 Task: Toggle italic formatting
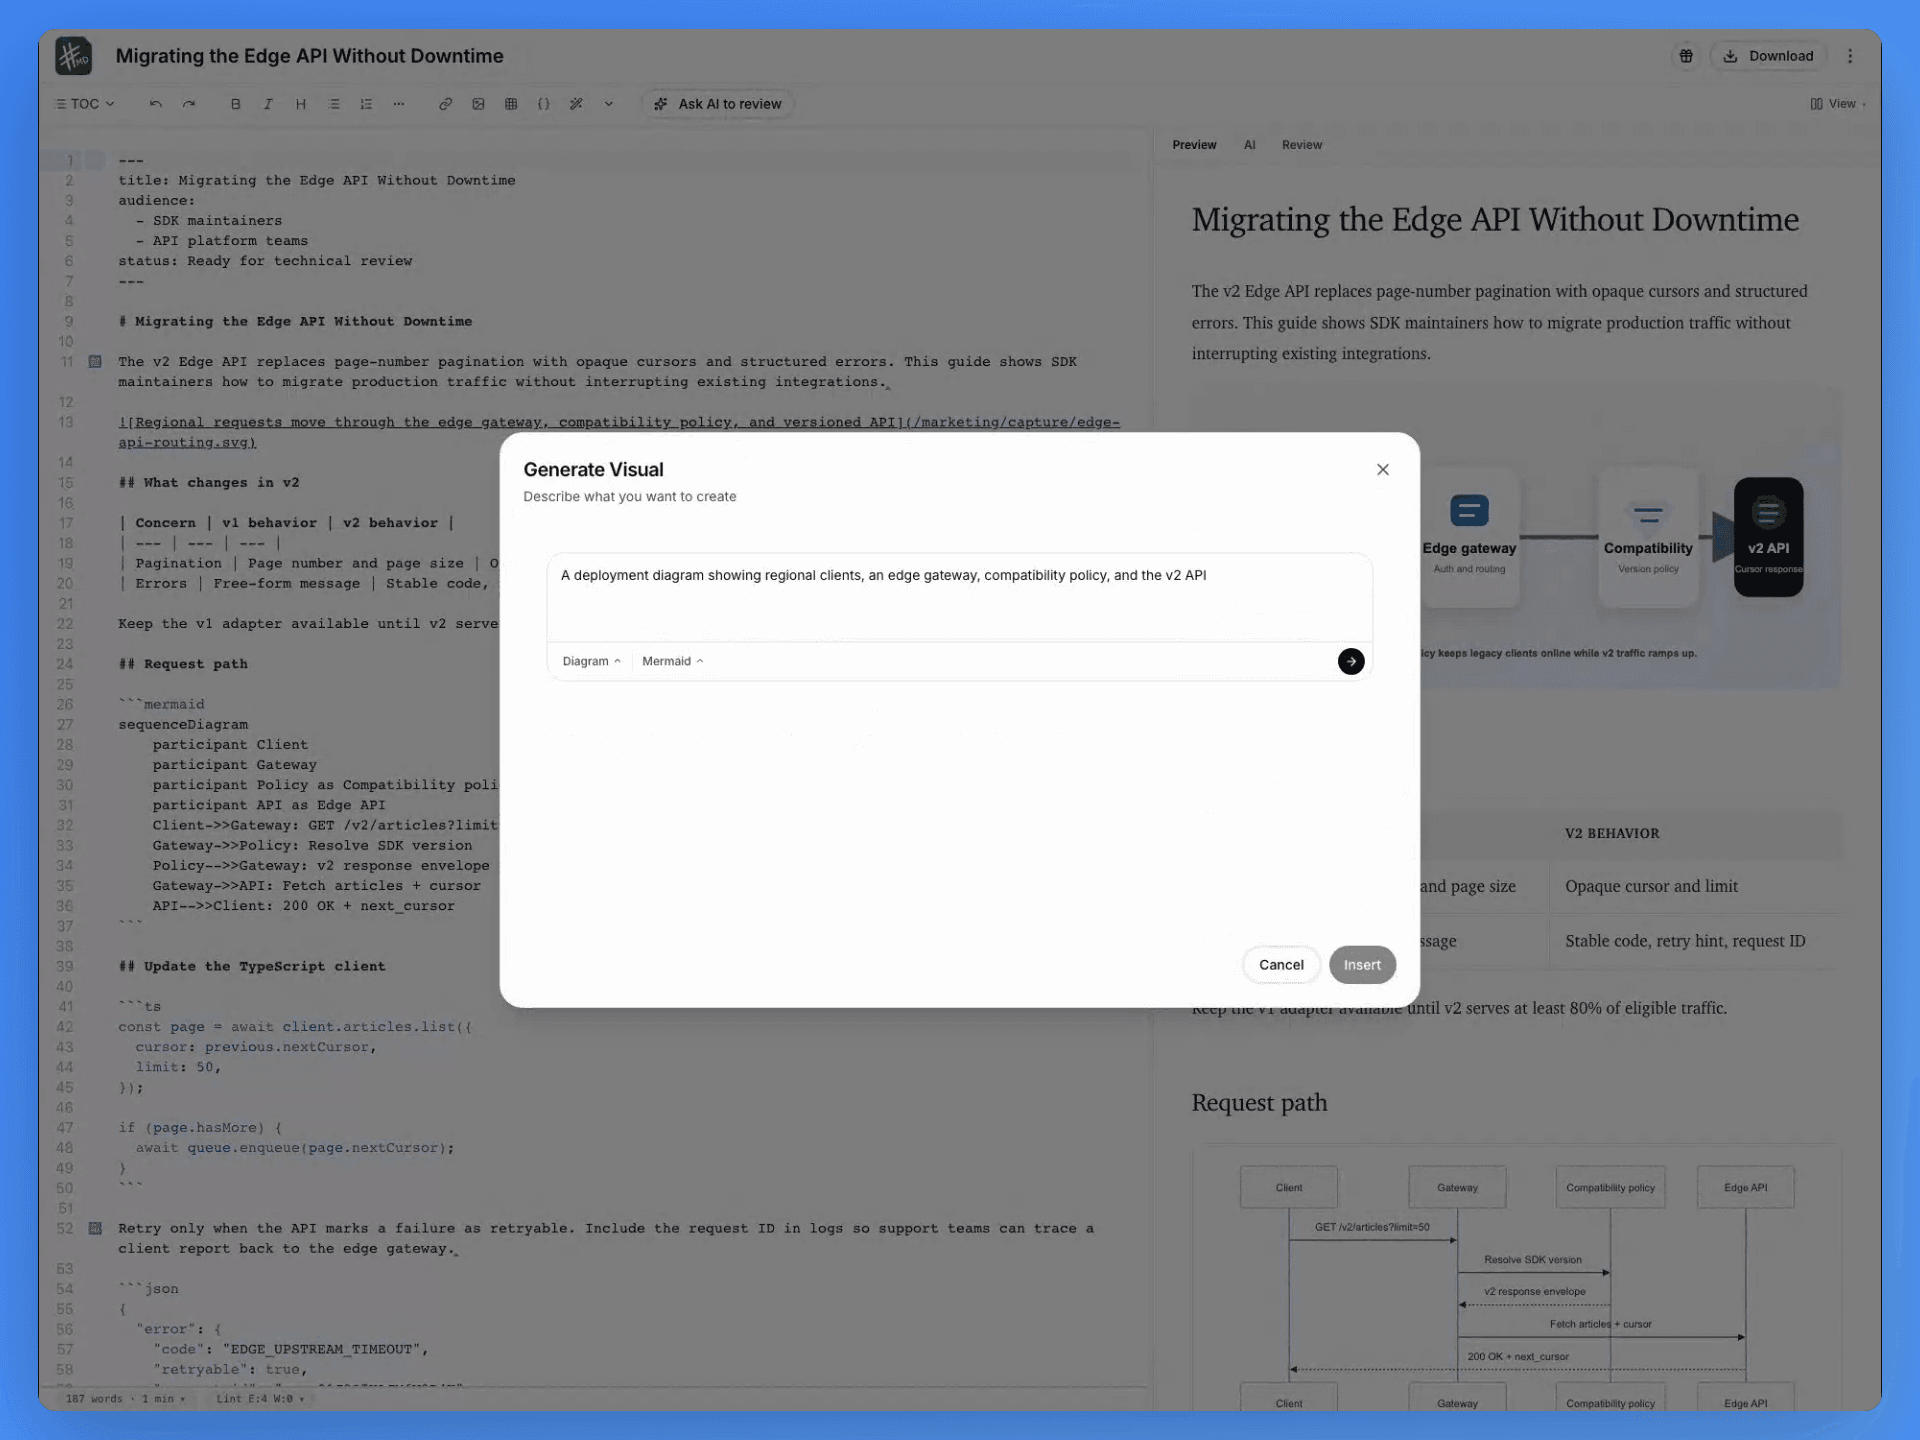point(268,104)
